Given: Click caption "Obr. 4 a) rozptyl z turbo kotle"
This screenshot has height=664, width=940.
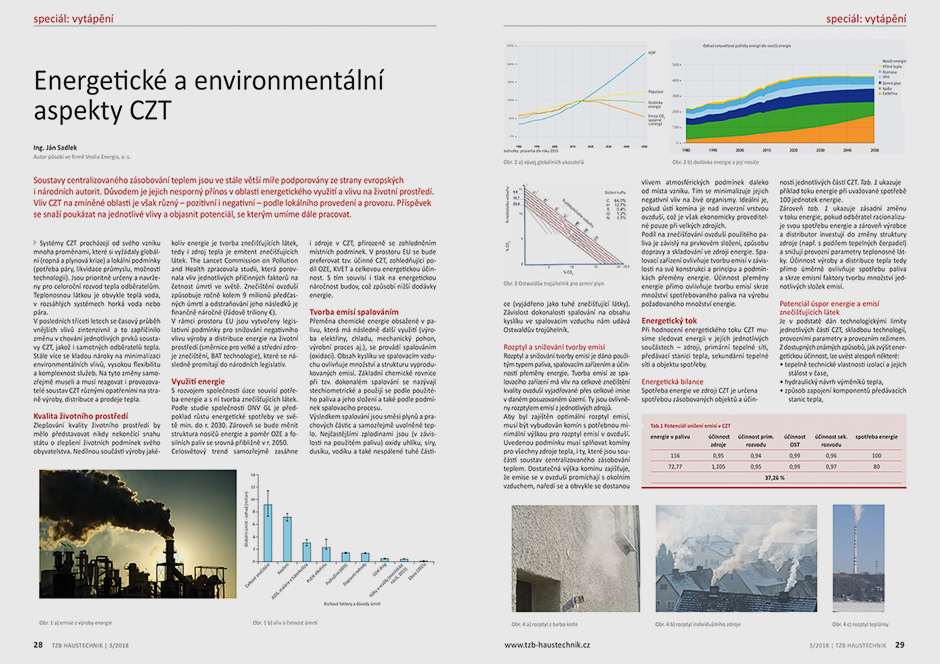Looking at the screenshot, I should [x=545, y=624].
